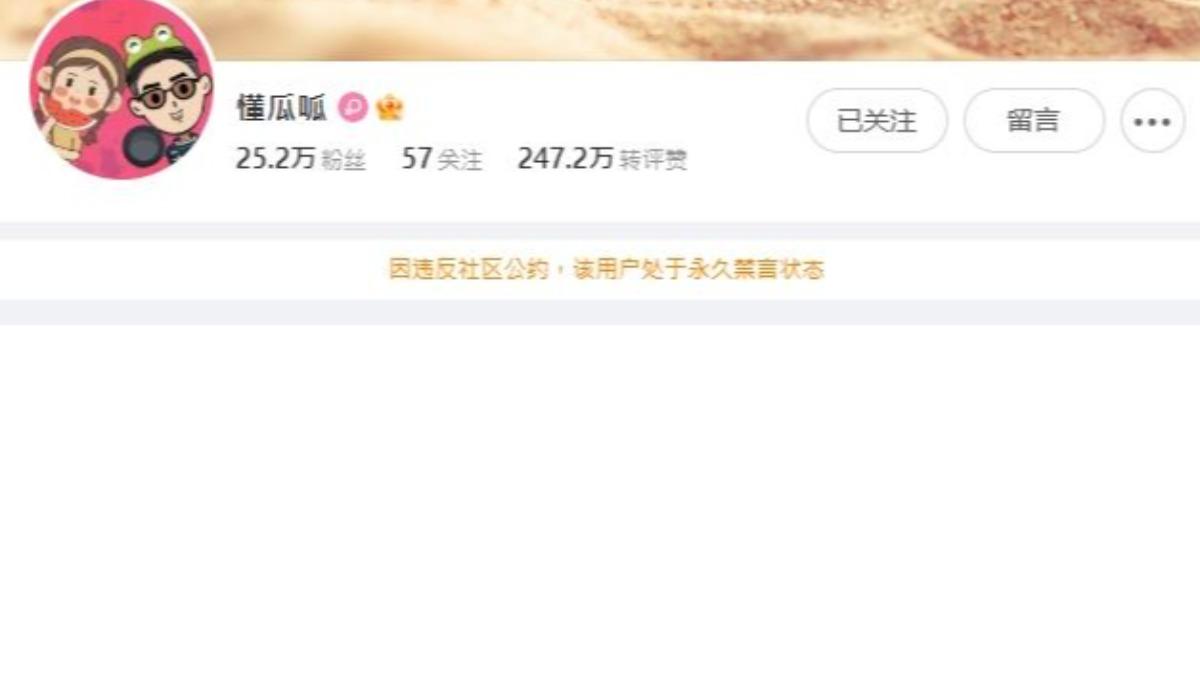
Task: Click the username 懂瓜呱
Action: pyautogui.click(x=282, y=108)
